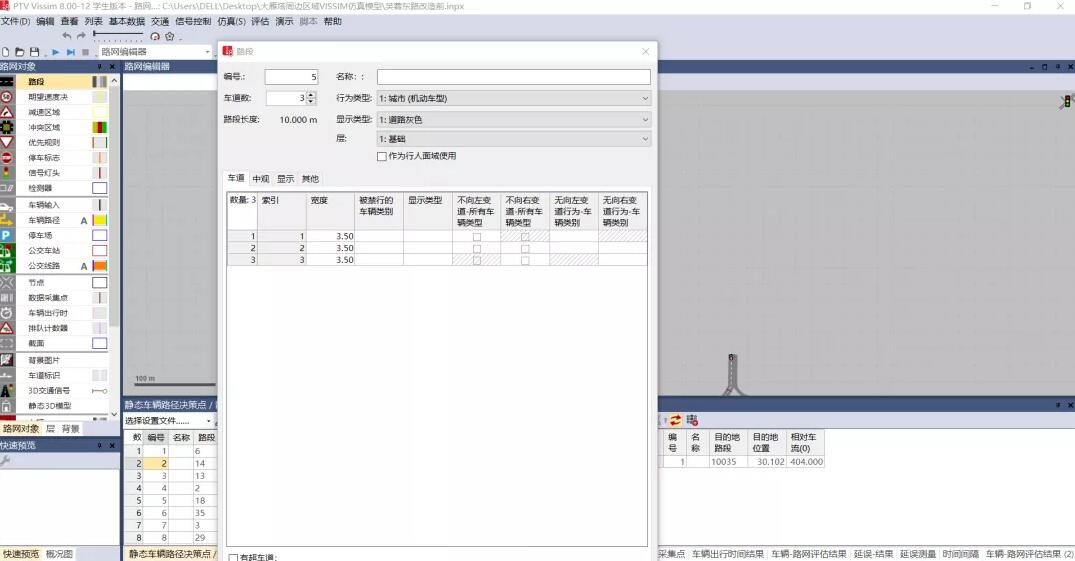Select the 节点 node icon
Image resolution: width=1075 pixels, height=561 pixels.
tap(7, 282)
